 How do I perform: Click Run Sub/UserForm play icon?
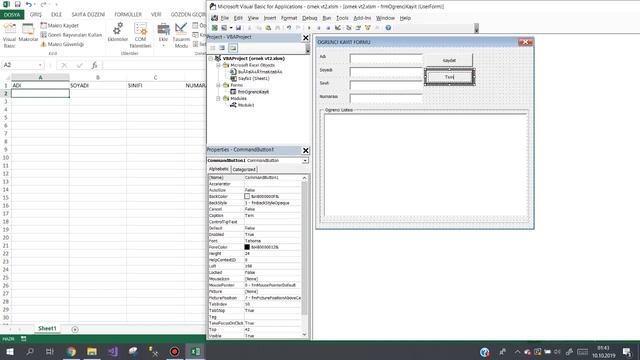coord(309,28)
